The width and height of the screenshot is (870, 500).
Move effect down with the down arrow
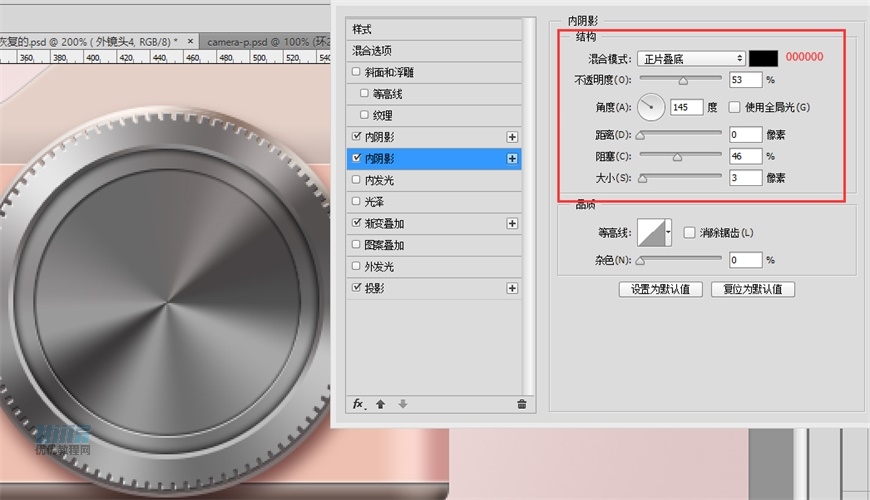click(403, 404)
